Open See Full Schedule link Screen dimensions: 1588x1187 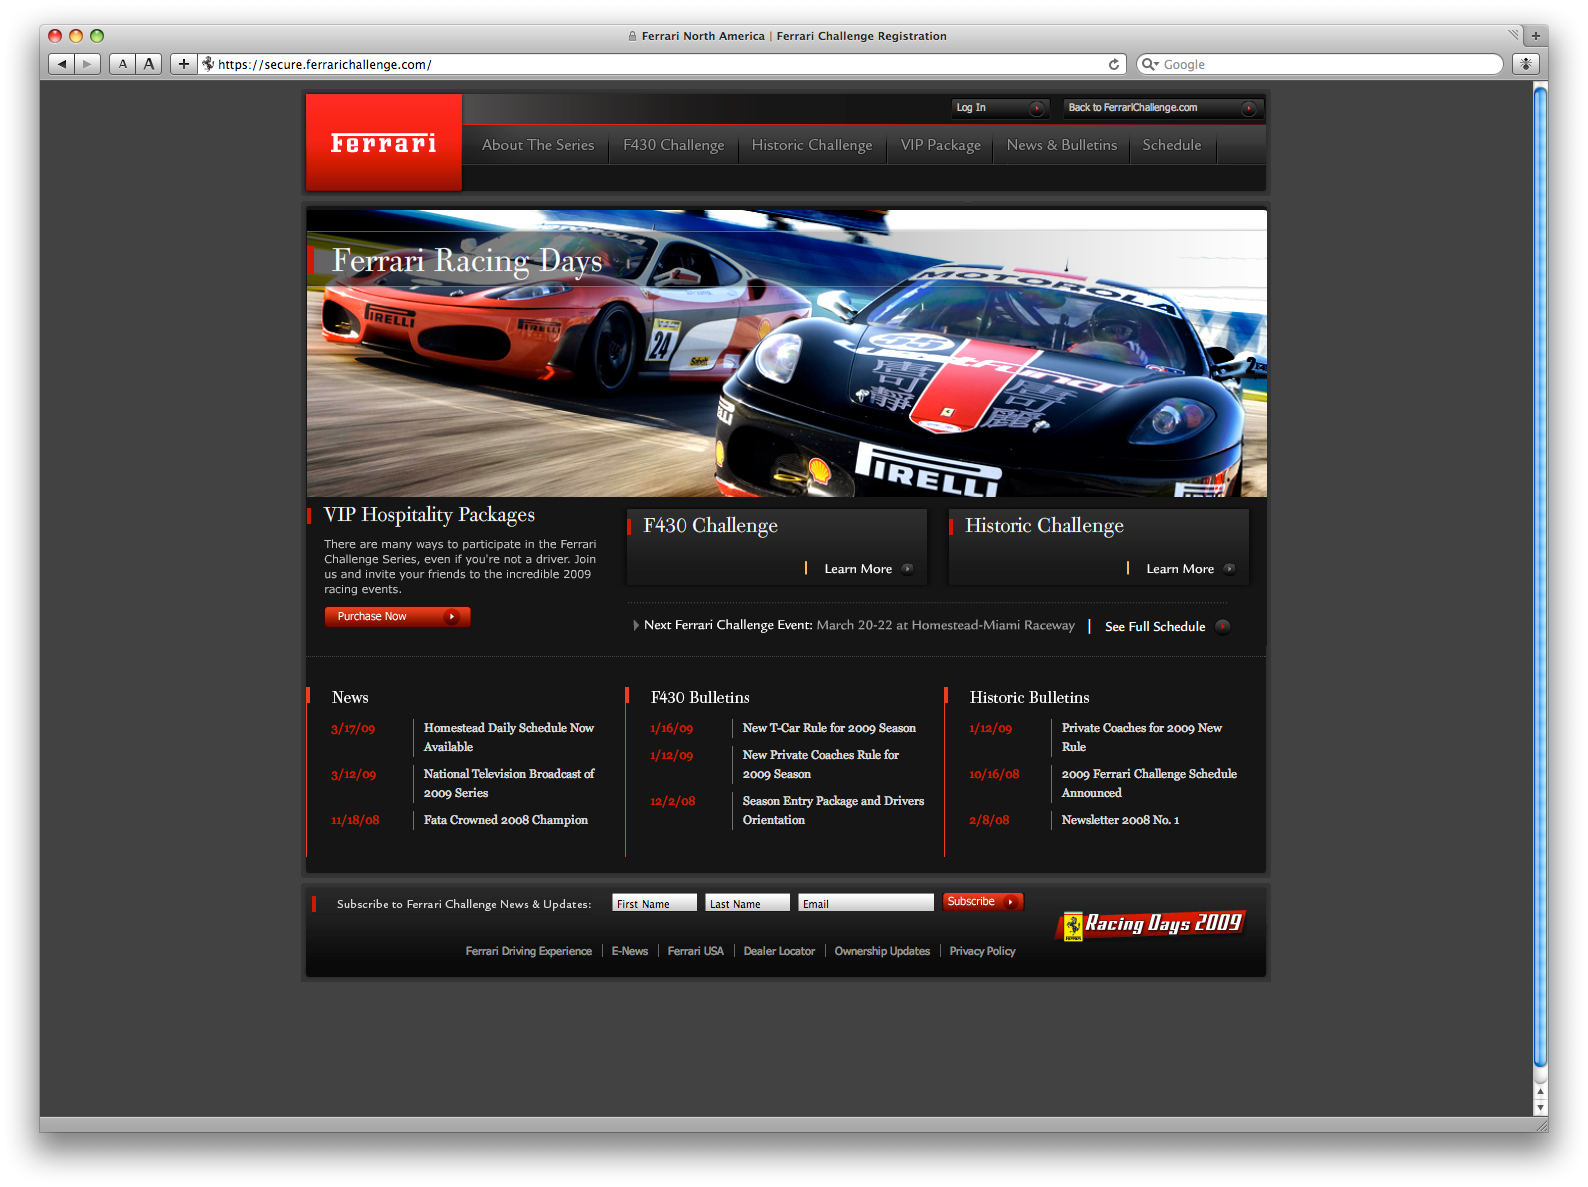coord(1155,627)
